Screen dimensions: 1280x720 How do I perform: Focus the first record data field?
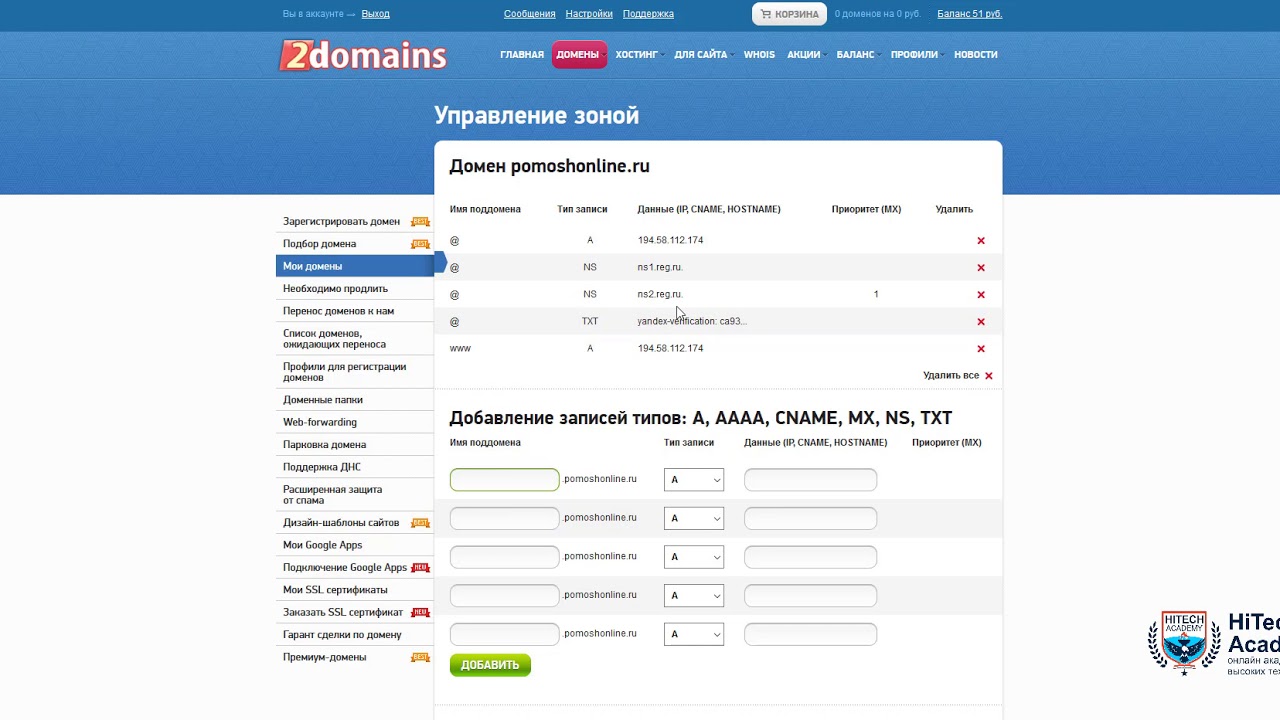click(811, 480)
